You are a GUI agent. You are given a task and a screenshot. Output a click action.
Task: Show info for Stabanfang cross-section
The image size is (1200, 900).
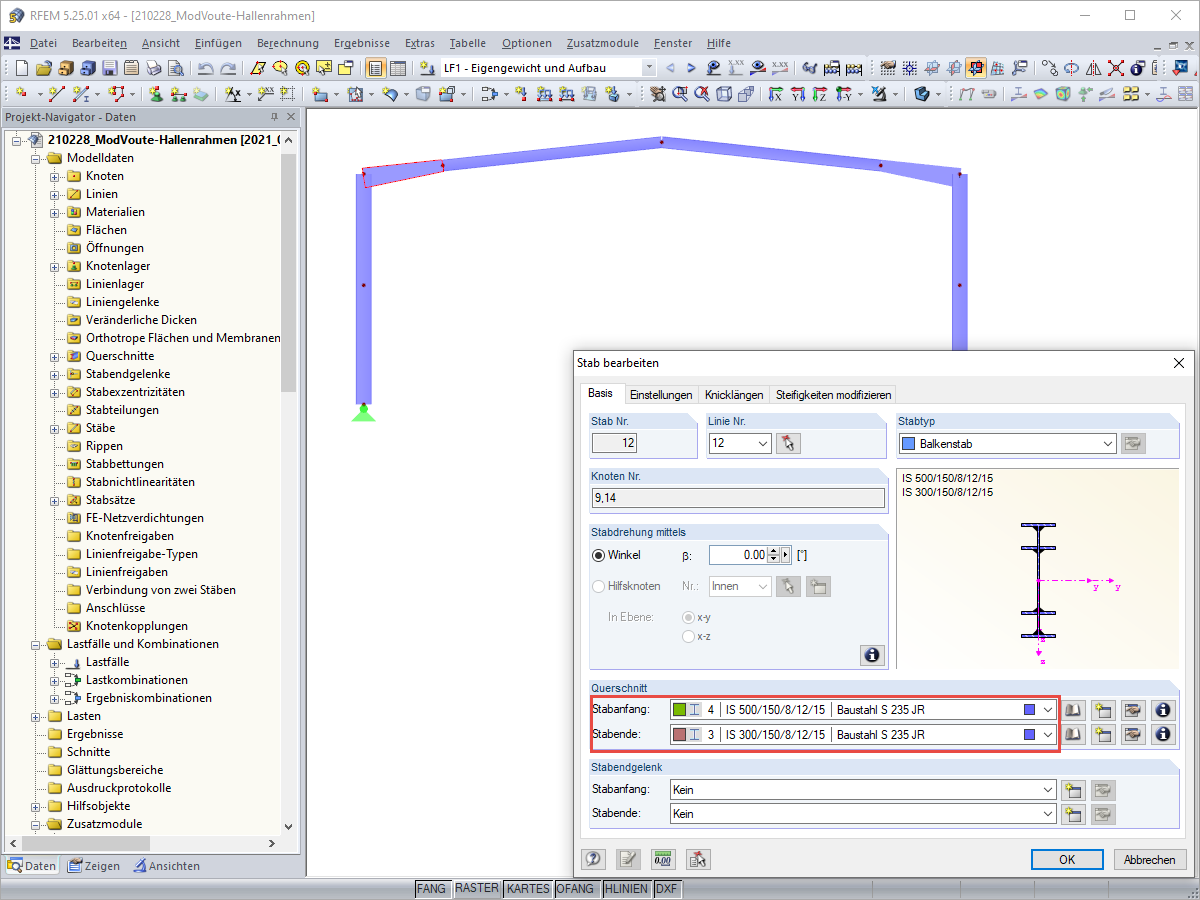coord(1162,710)
